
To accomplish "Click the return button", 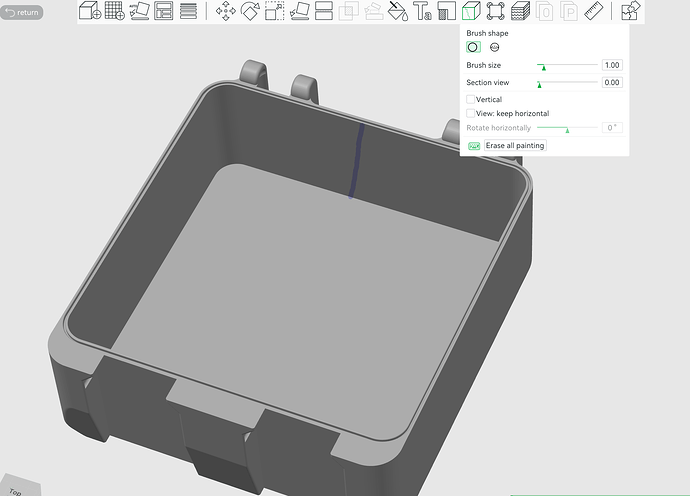I will (x=22, y=12).
